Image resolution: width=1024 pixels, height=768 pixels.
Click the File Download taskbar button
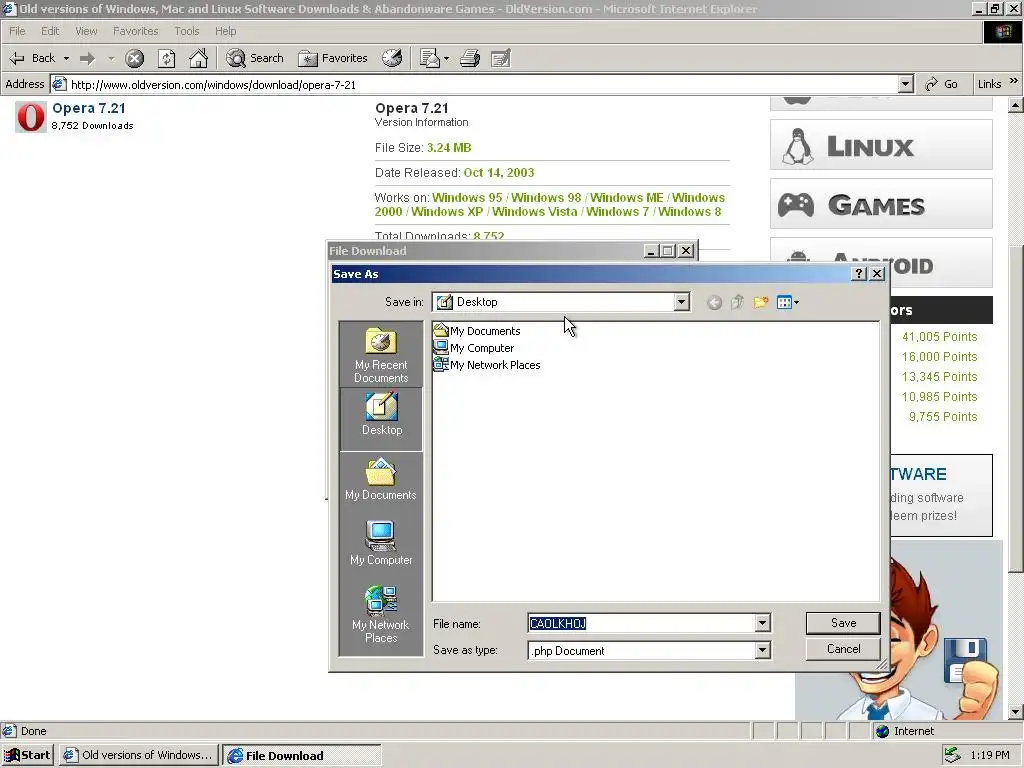[x=302, y=756]
